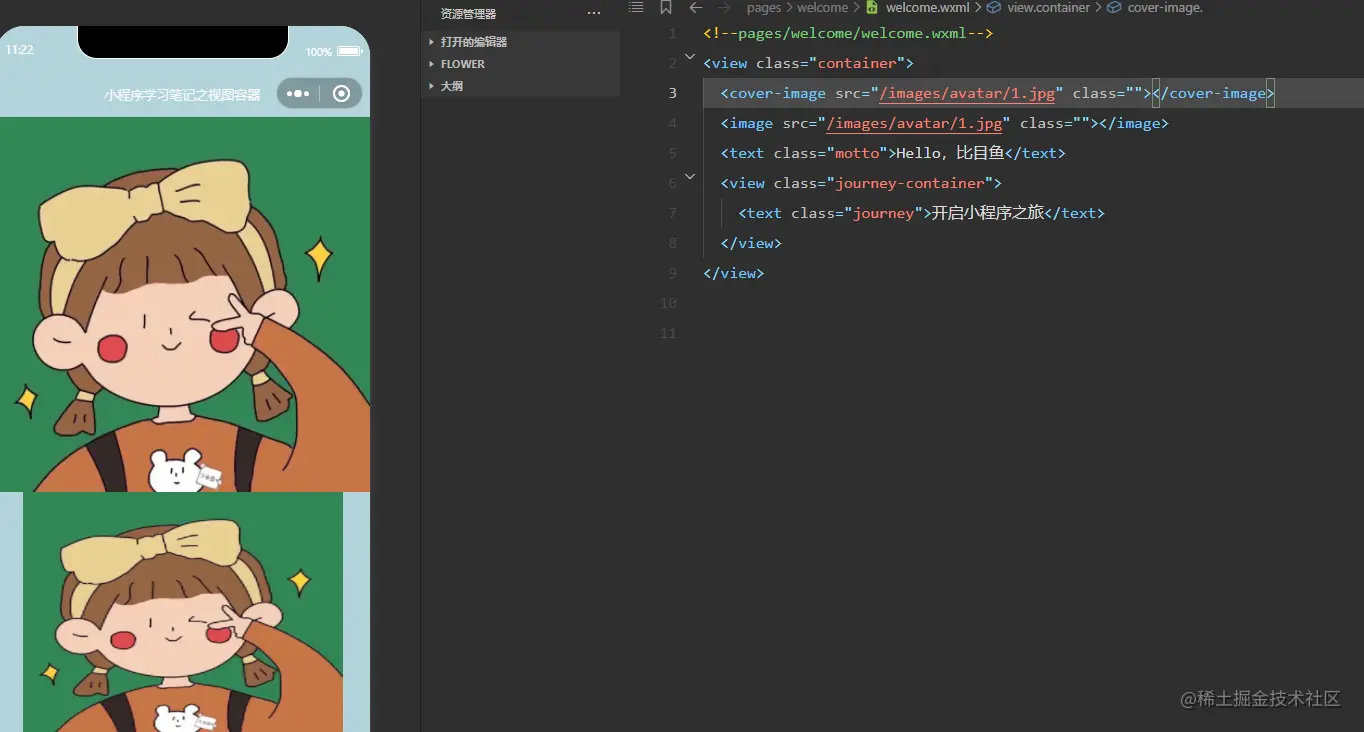The width and height of the screenshot is (1364, 732).
Task: Click the simulator page title 小程序学习笔记之视图容器
Action: (182, 95)
